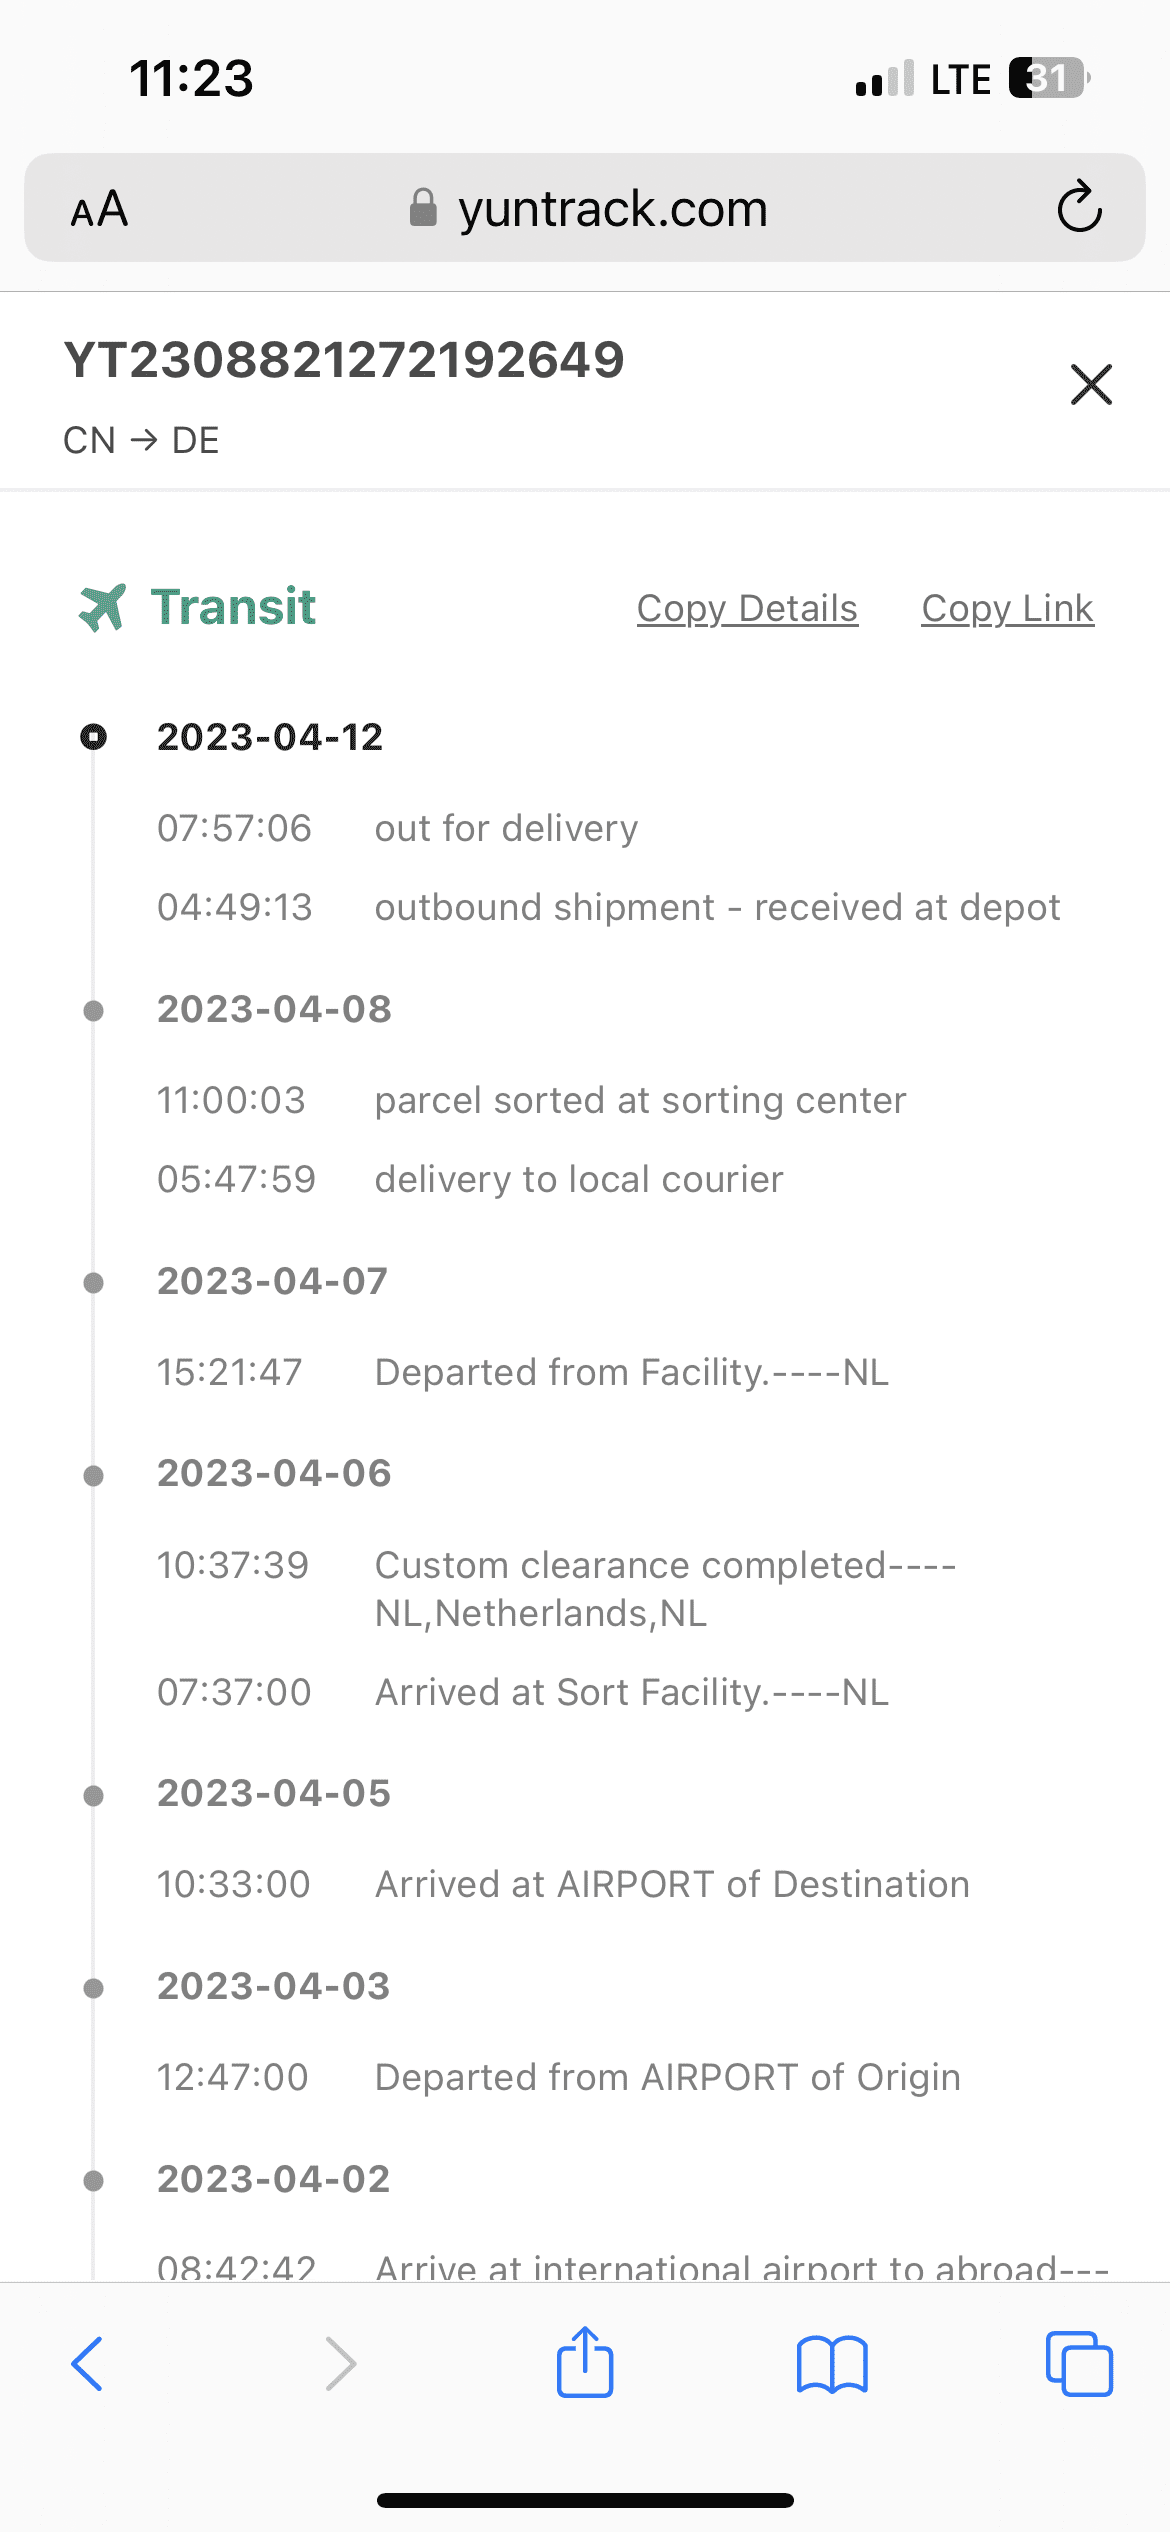Open the AA text size menu
The image size is (1170, 2532).
pyautogui.click(x=99, y=209)
